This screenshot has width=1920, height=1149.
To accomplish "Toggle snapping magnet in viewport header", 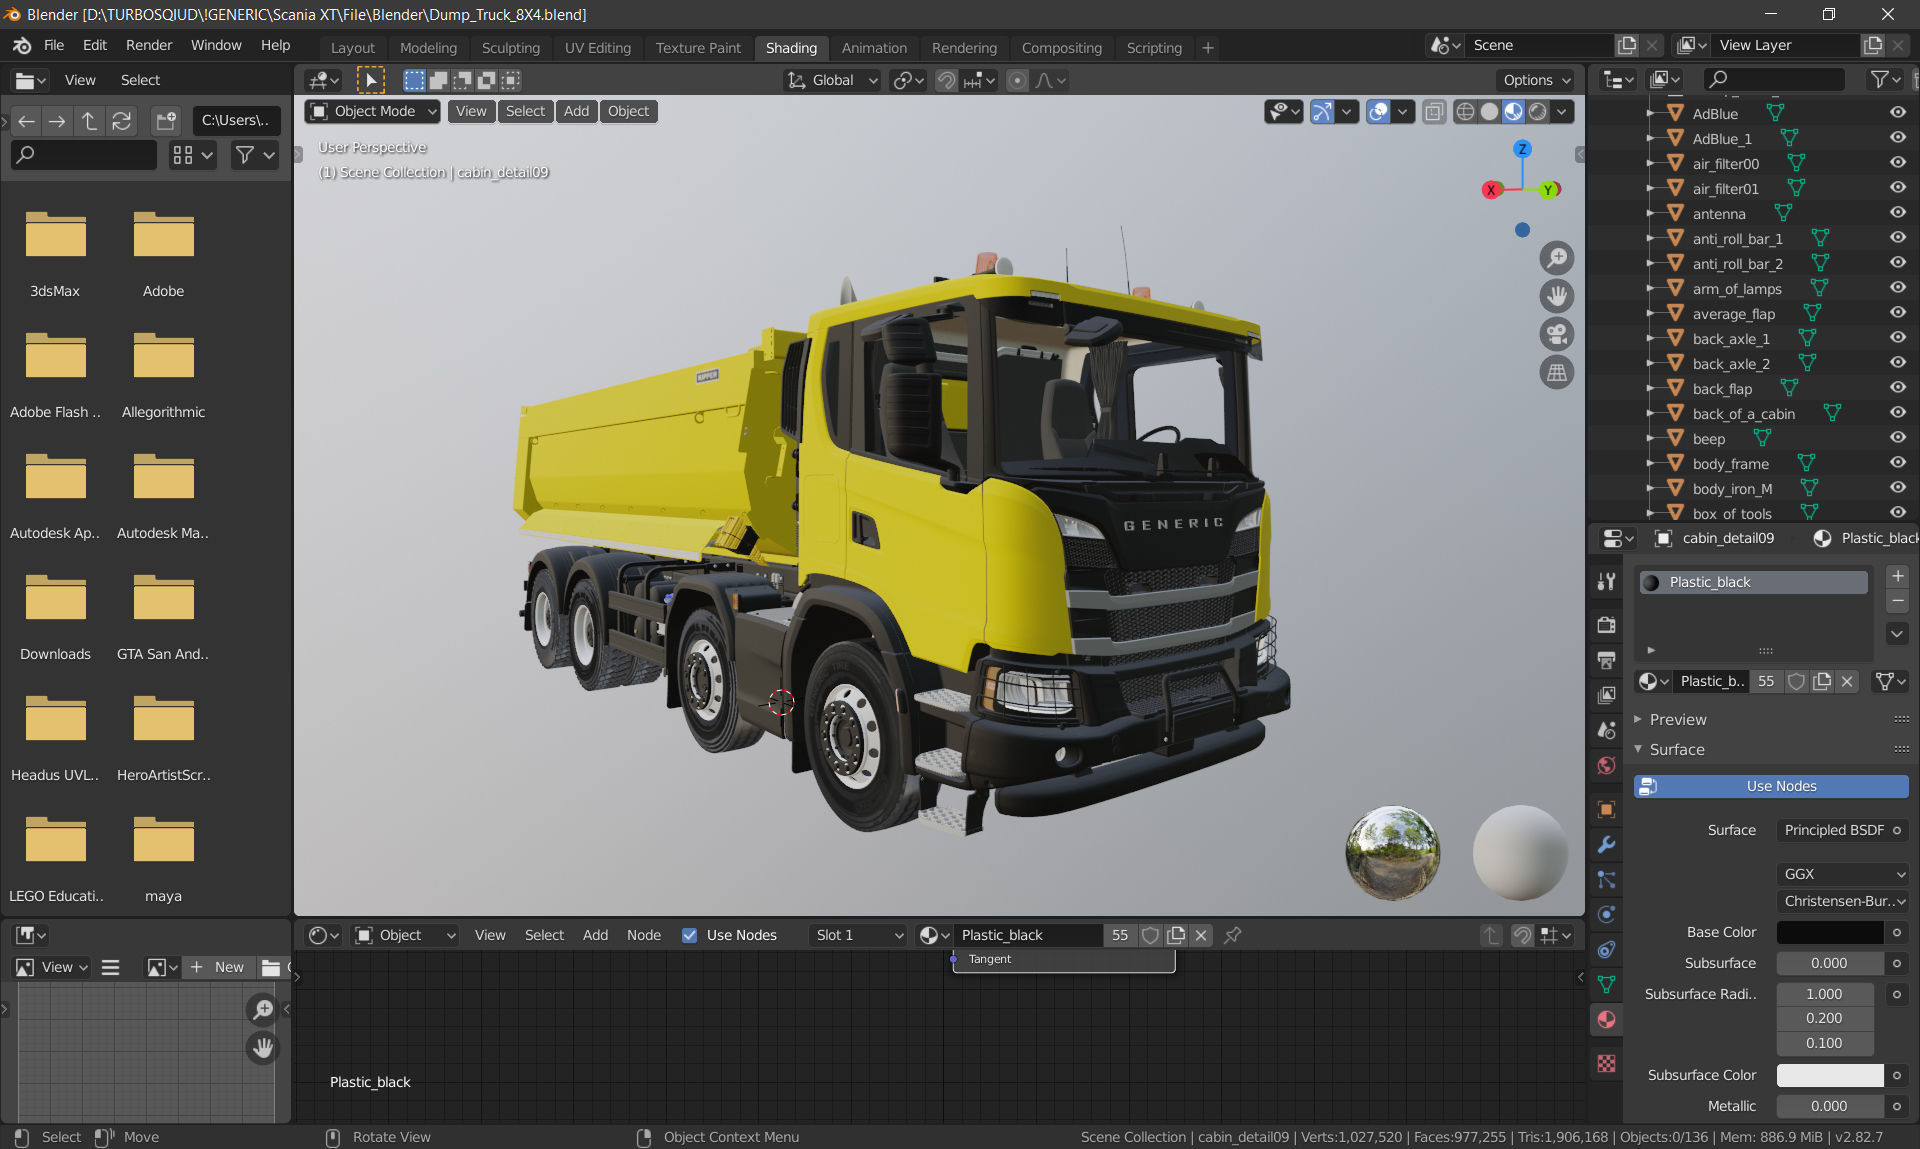I will (x=946, y=80).
